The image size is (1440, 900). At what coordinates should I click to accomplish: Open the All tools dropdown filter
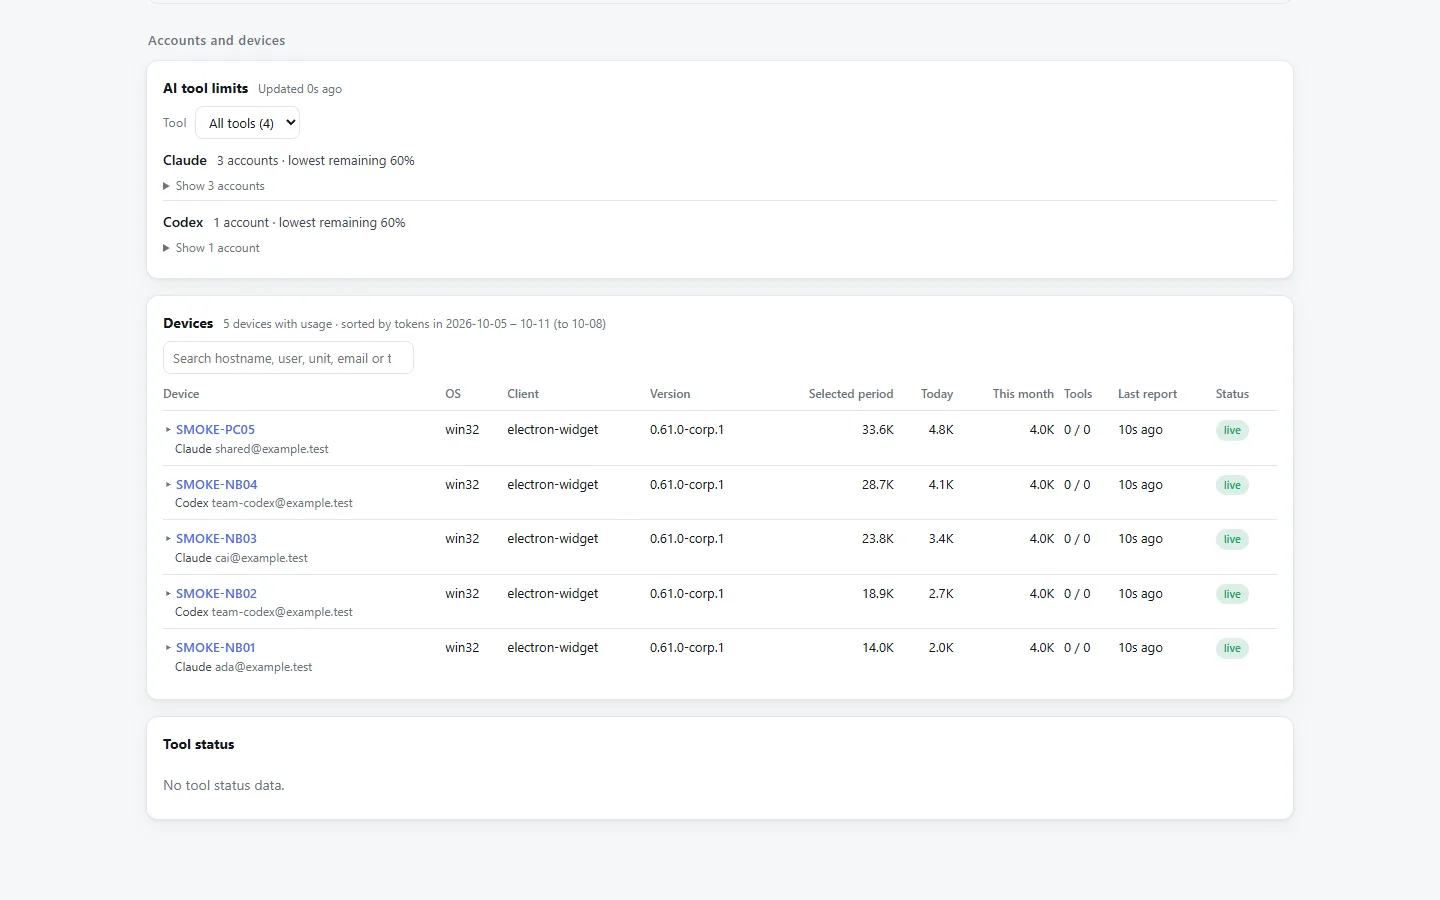[247, 123]
